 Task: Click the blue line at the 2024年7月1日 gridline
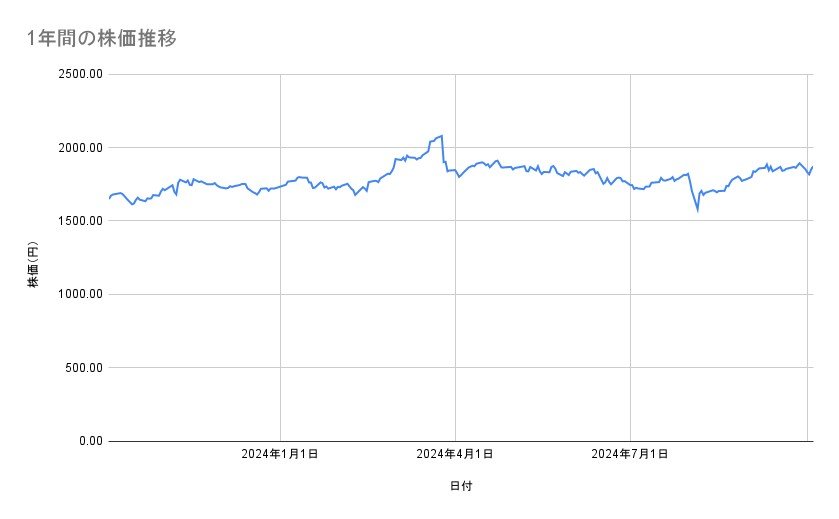[630, 185]
